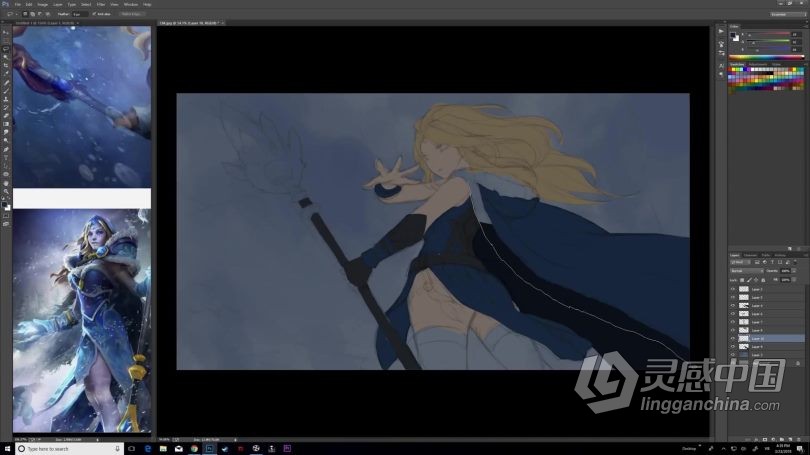810x455 pixels.
Task: Click the Refine Edge button
Action: (132, 14)
